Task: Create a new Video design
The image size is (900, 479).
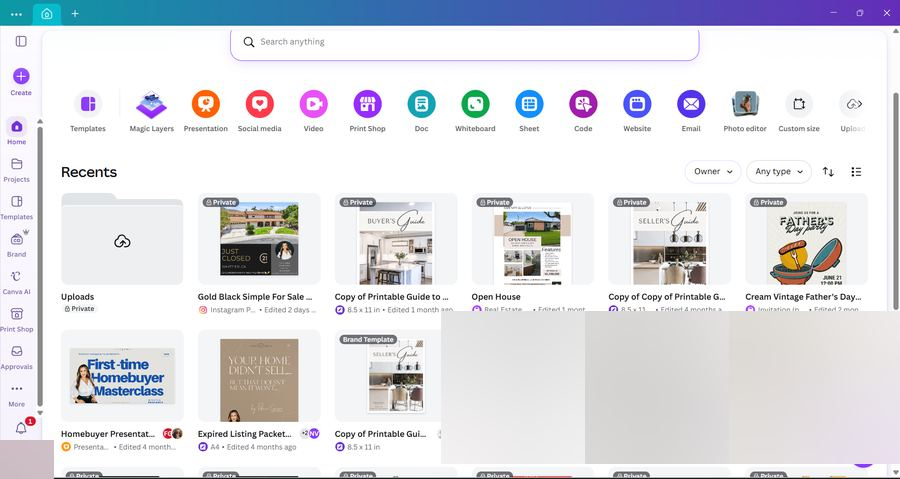Action: pos(313,104)
